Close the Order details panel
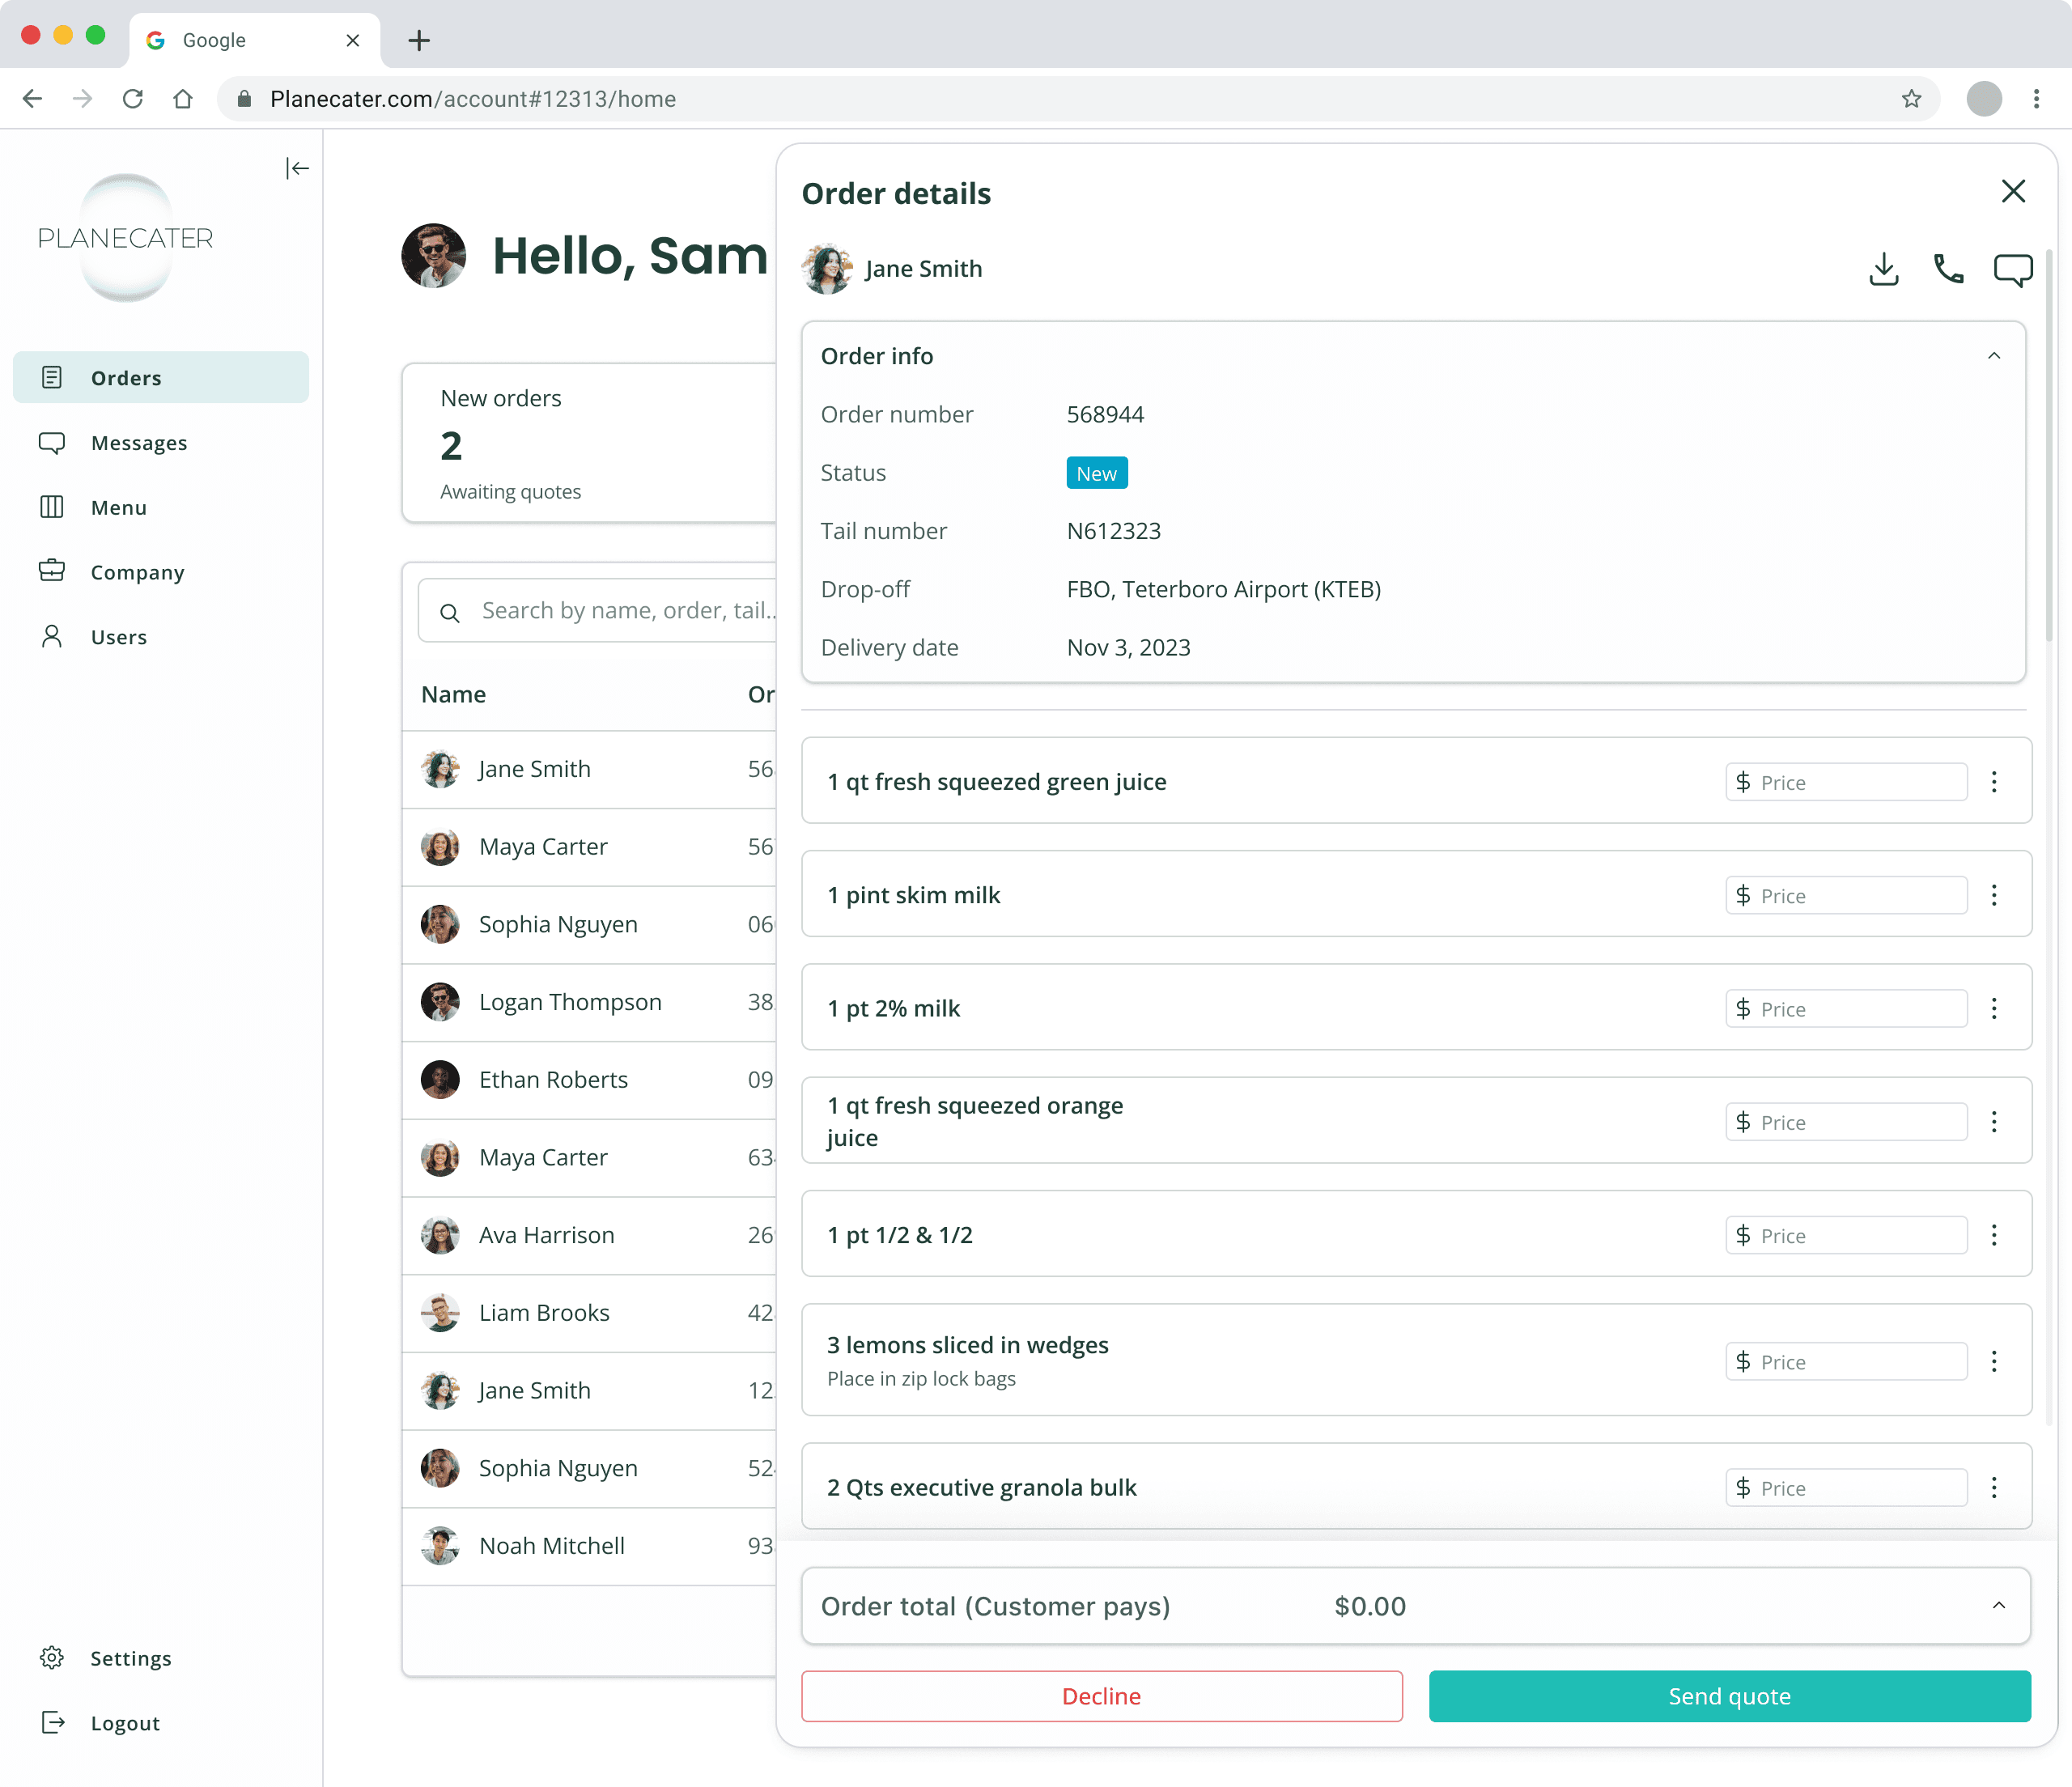Viewport: 2072px width, 1787px height. (2013, 191)
